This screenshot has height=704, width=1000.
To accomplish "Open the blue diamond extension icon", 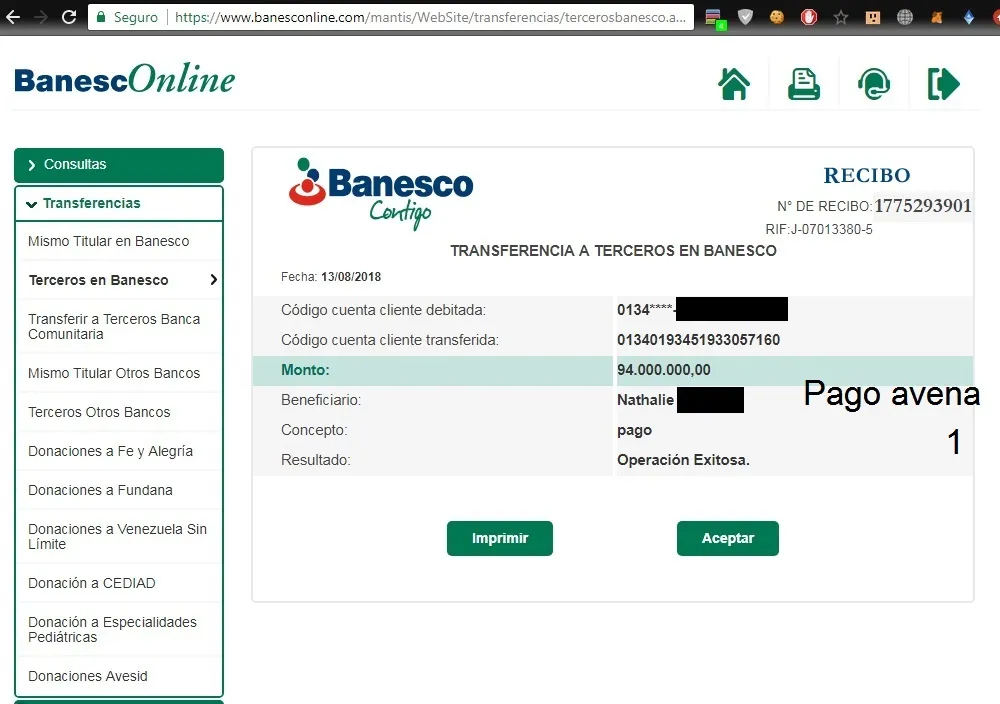I will [x=969, y=17].
